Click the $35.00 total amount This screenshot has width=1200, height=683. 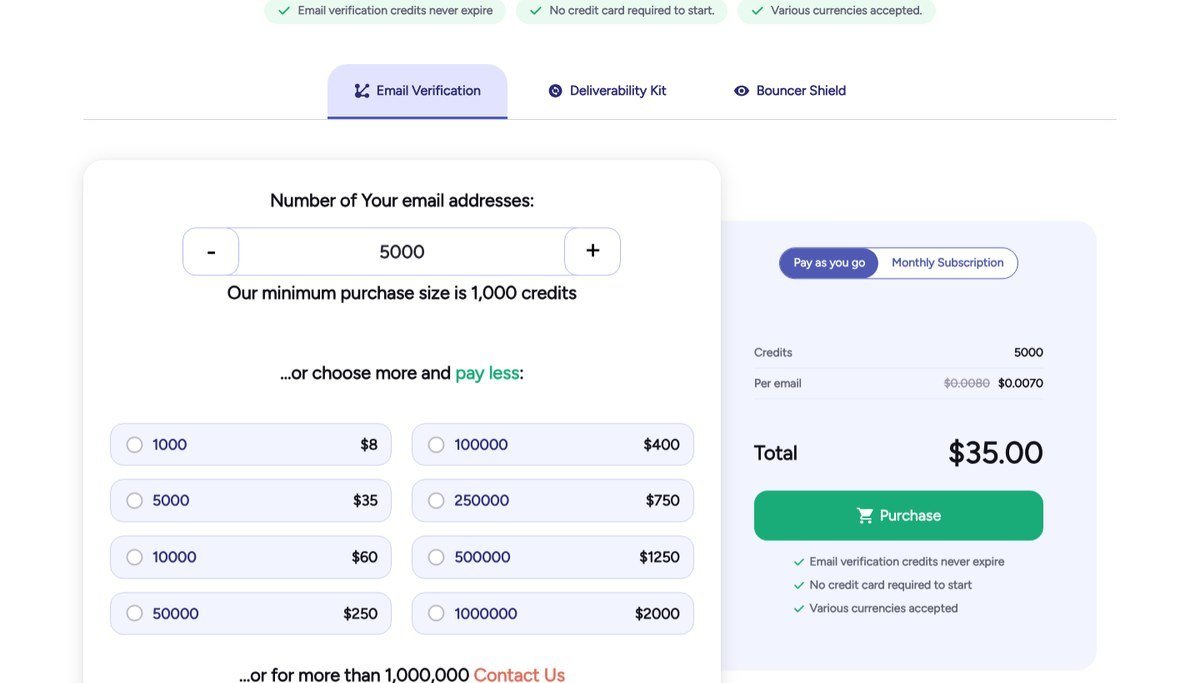point(995,453)
